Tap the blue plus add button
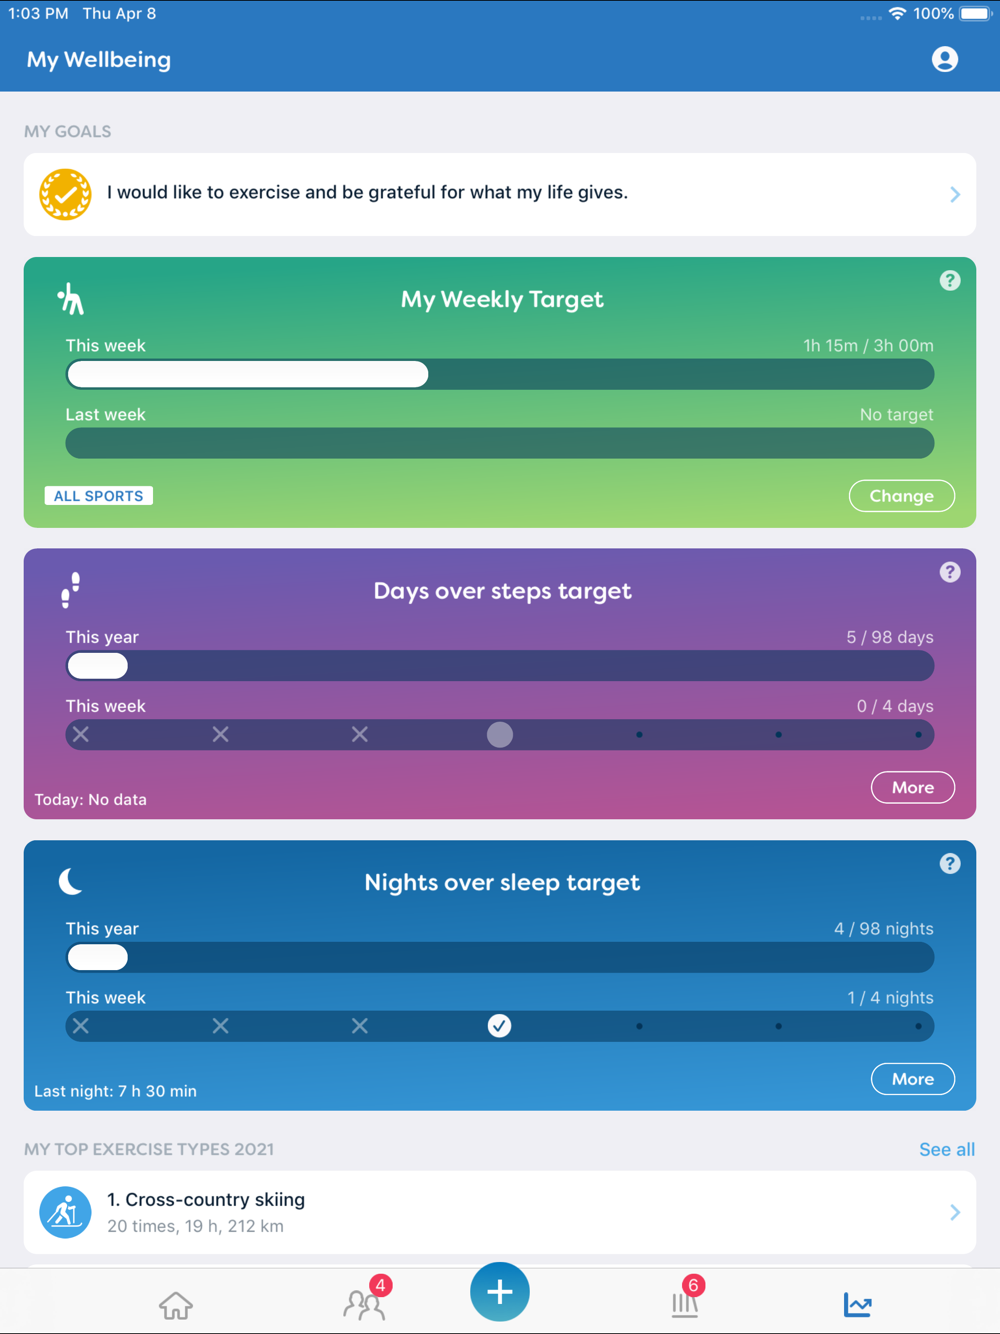 click(499, 1292)
